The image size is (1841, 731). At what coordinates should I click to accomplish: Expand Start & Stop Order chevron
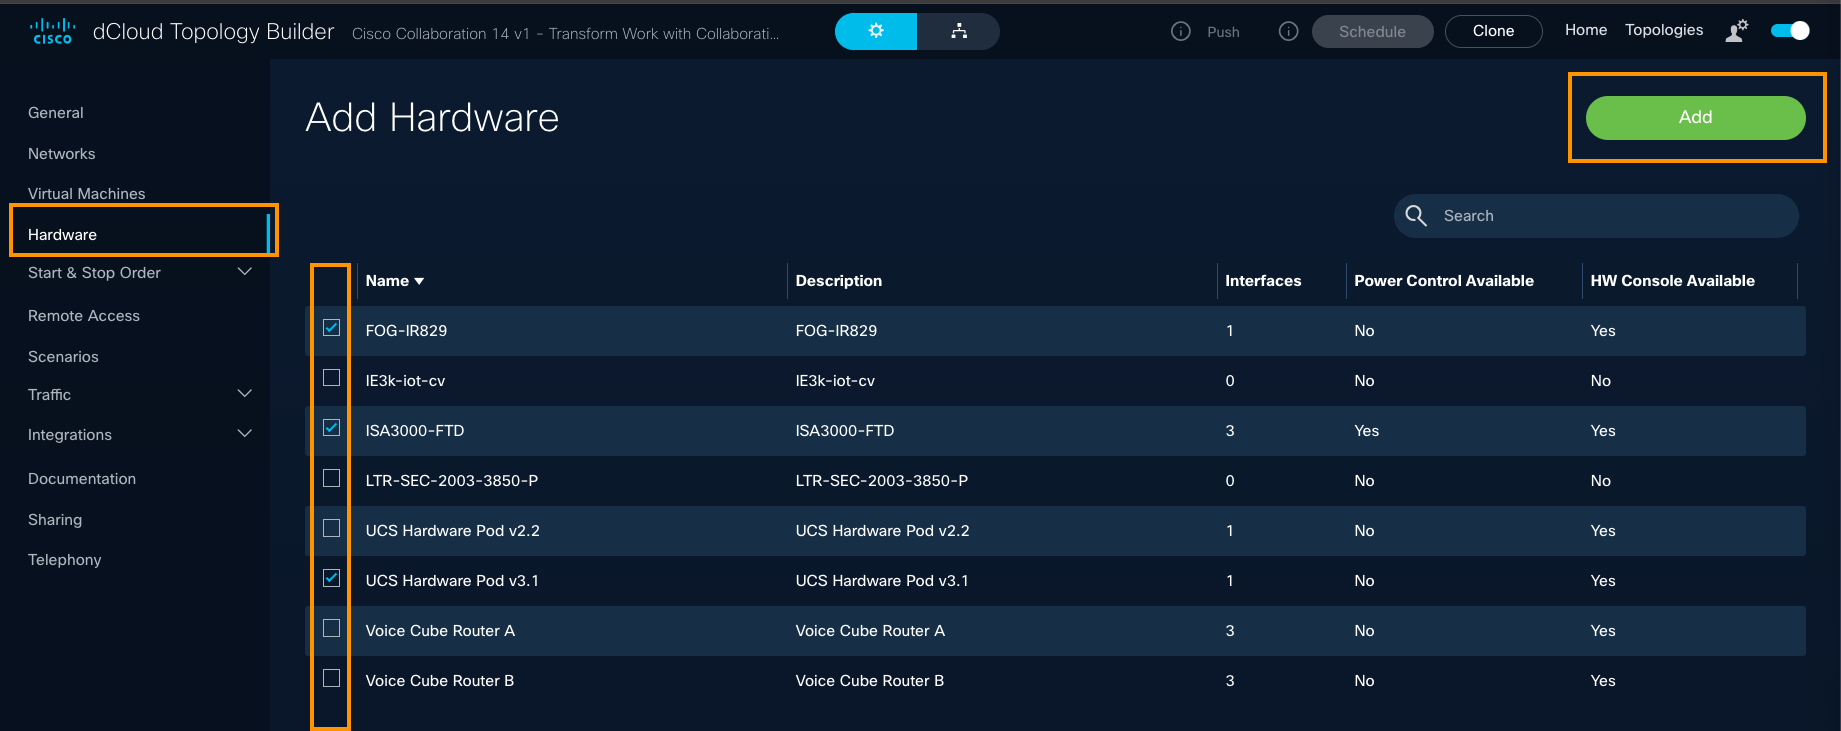pyautogui.click(x=244, y=272)
